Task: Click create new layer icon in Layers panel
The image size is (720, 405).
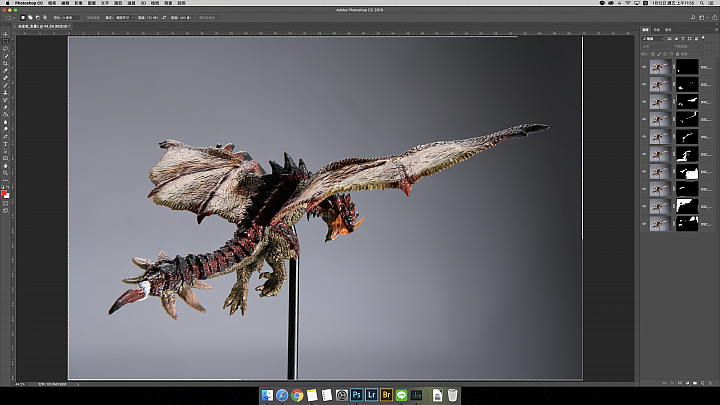Action: pyautogui.click(x=703, y=382)
